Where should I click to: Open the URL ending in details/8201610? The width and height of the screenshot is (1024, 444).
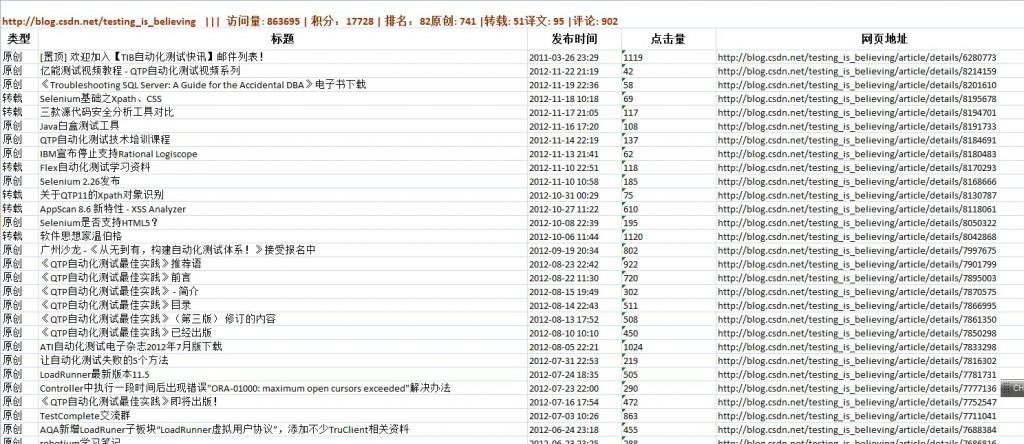coord(857,85)
